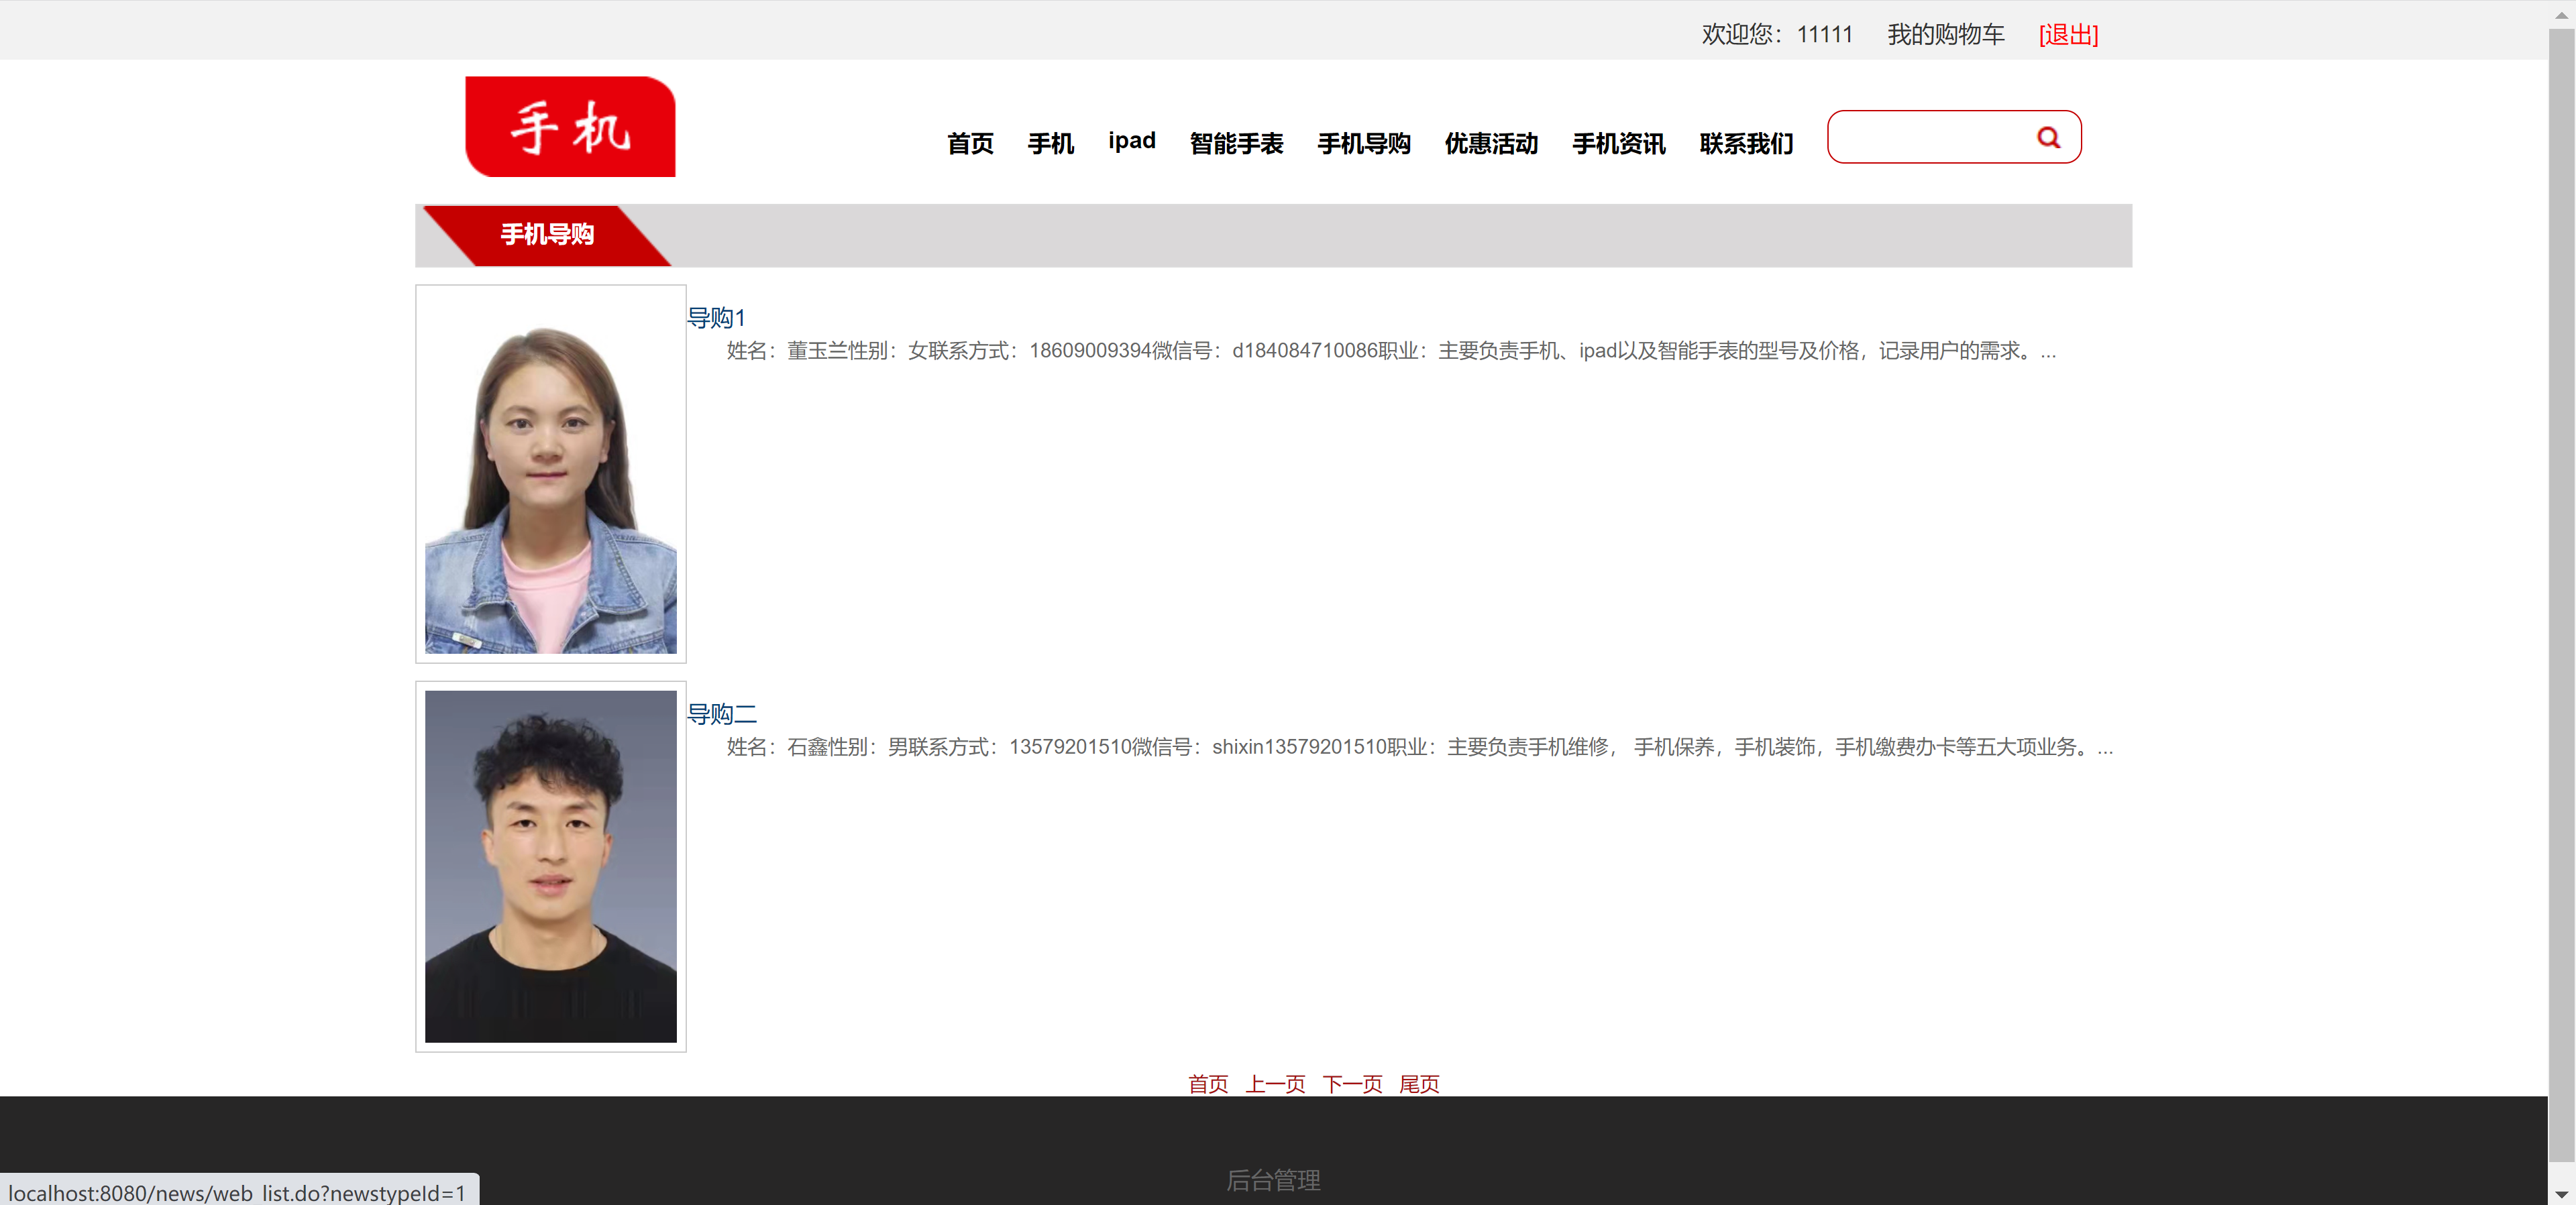
Task: Click the description text of 石鑫
Action: [1419, 747]
